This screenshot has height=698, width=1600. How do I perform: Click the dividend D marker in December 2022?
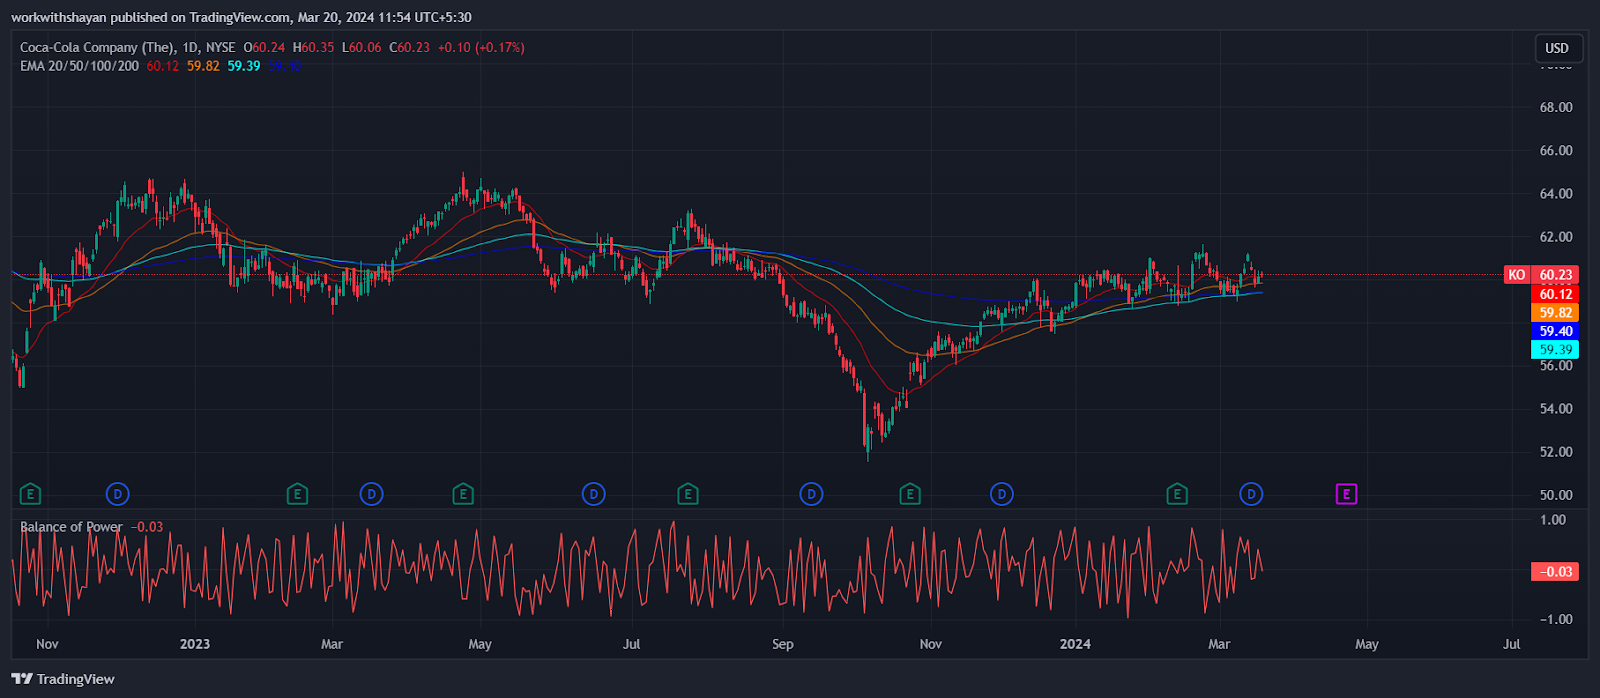pyautogui.click(x=118, y=494)
